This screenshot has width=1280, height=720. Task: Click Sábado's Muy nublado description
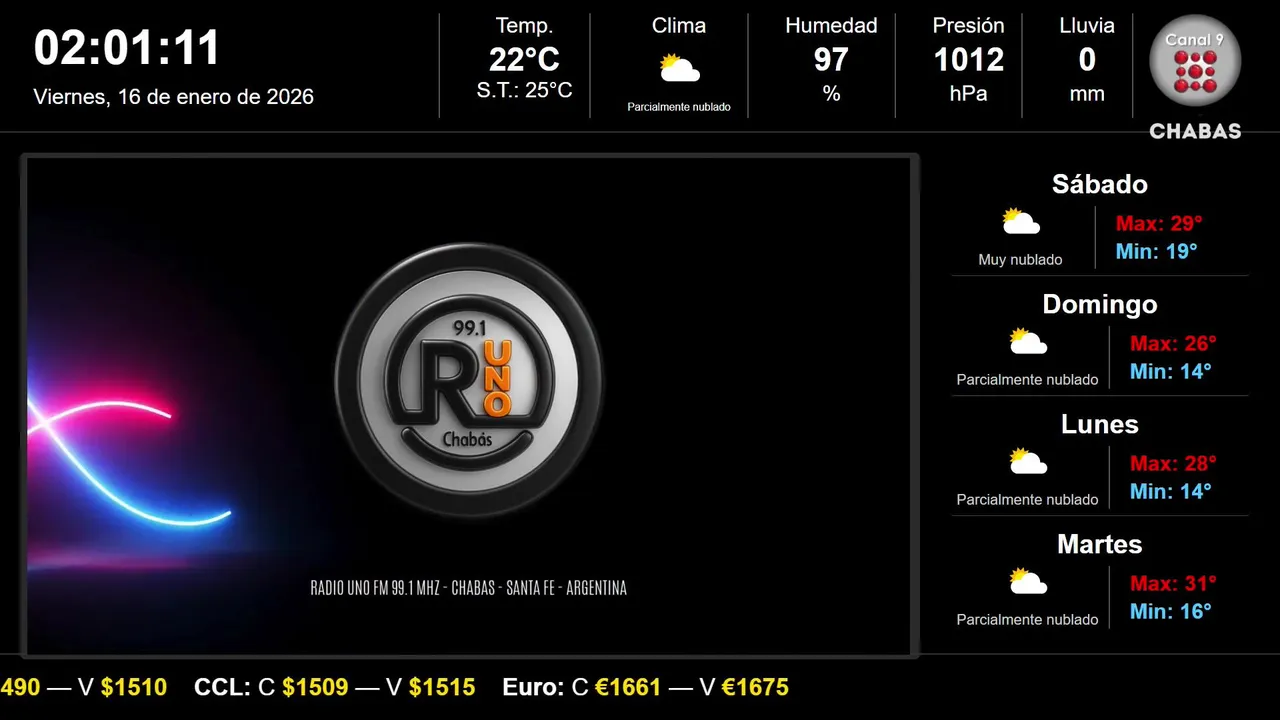coord(1021,260)
